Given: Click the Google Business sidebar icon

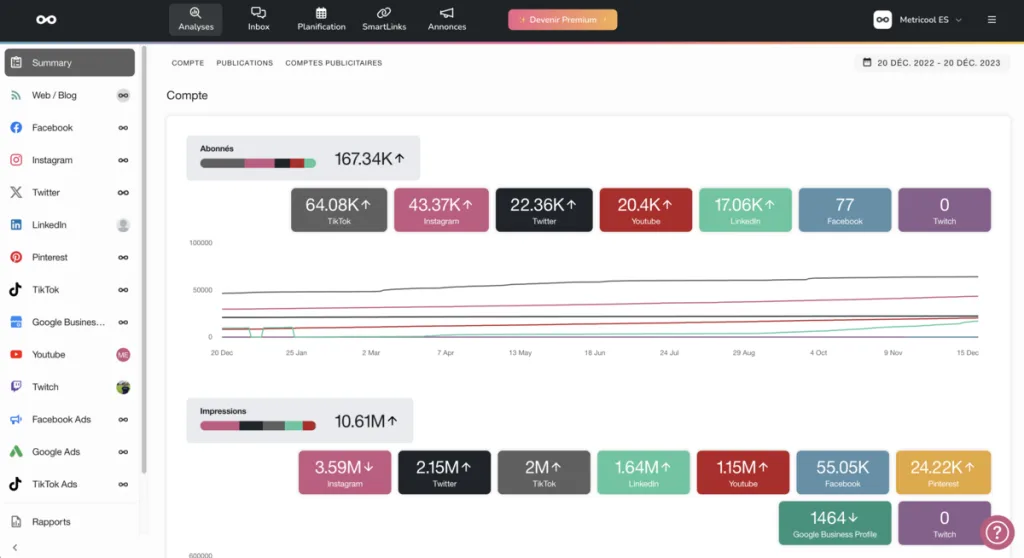Looking at the screenshot, I should point(16,322).
